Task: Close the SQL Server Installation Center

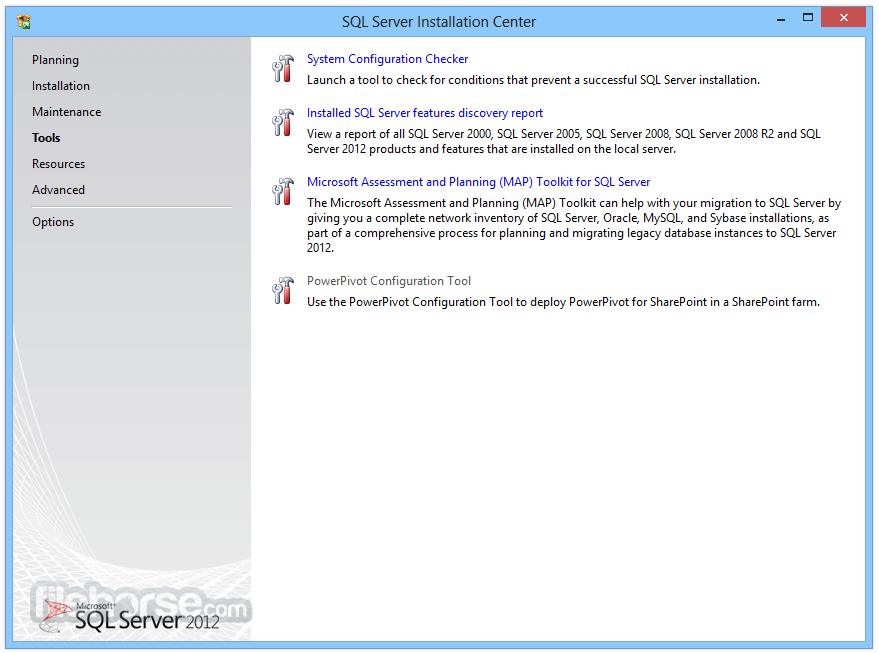Action: [x=844, y=17]
